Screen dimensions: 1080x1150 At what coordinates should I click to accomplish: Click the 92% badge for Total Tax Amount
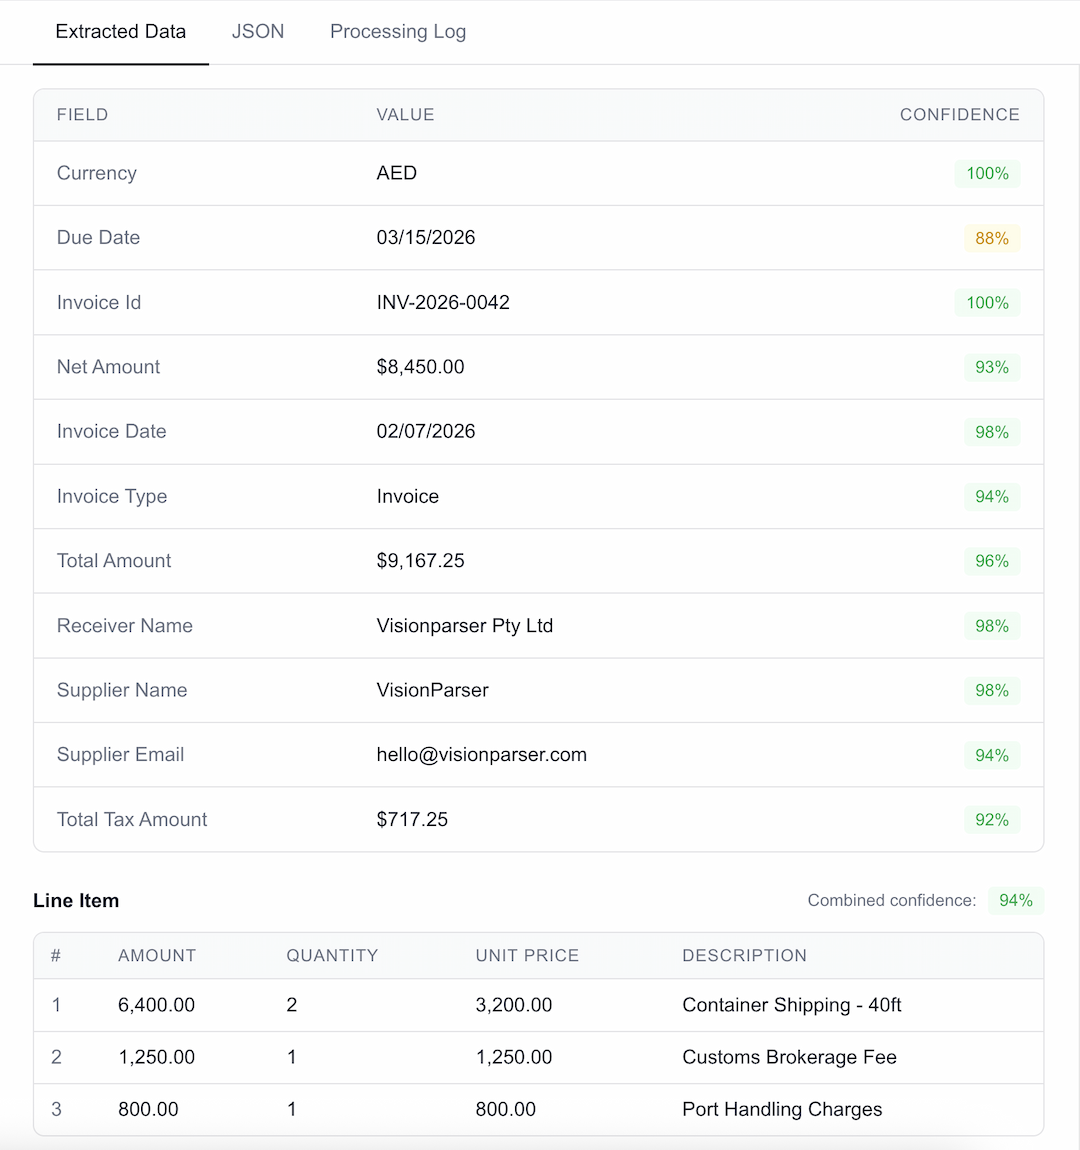[x=991, y=820]
